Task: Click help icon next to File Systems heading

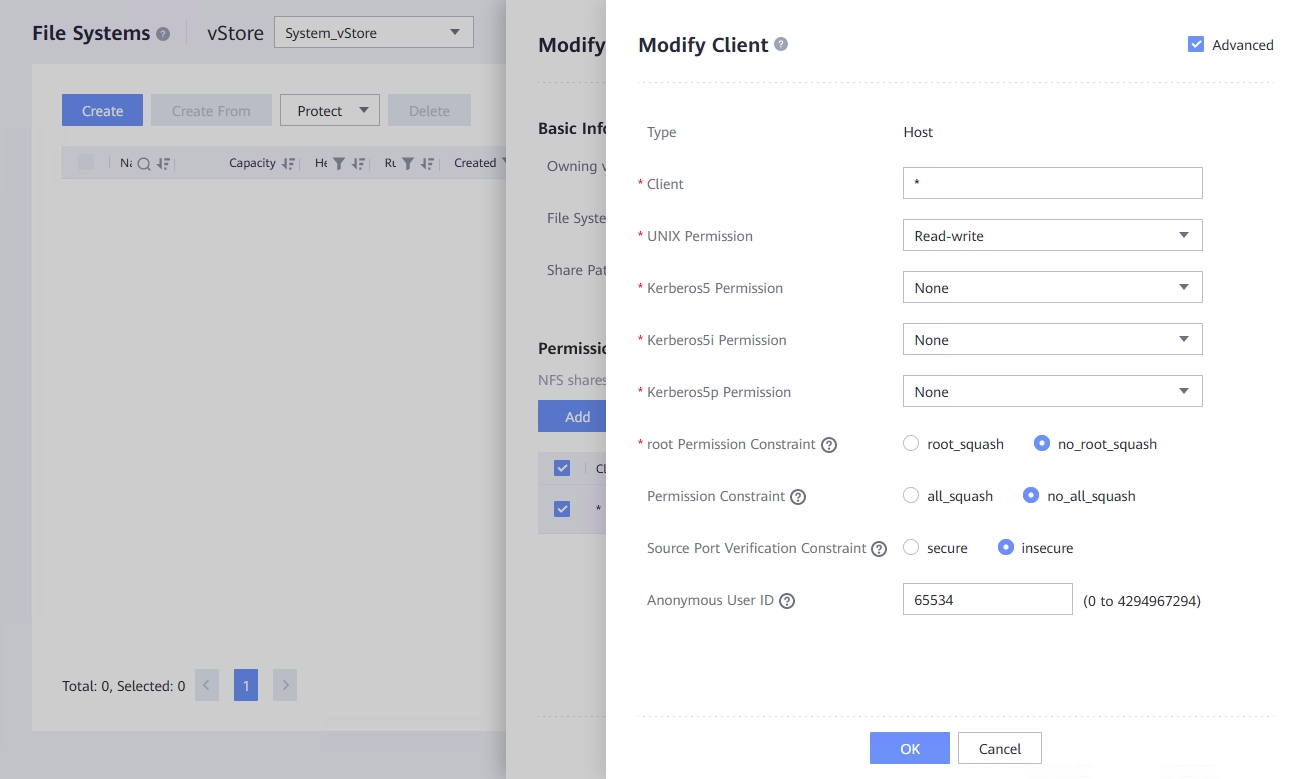Action: (163, 34)
